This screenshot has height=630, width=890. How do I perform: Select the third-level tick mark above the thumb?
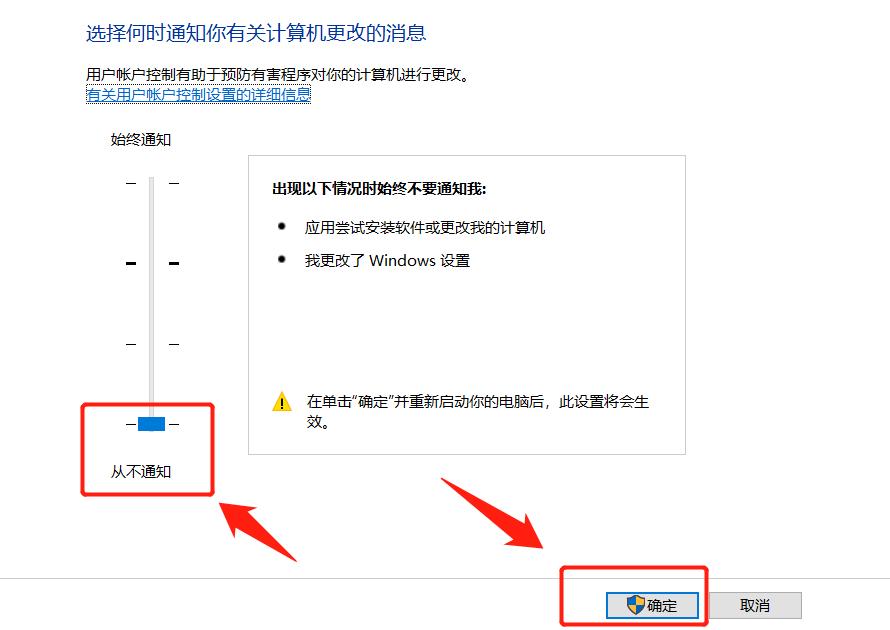click(152, 344)
